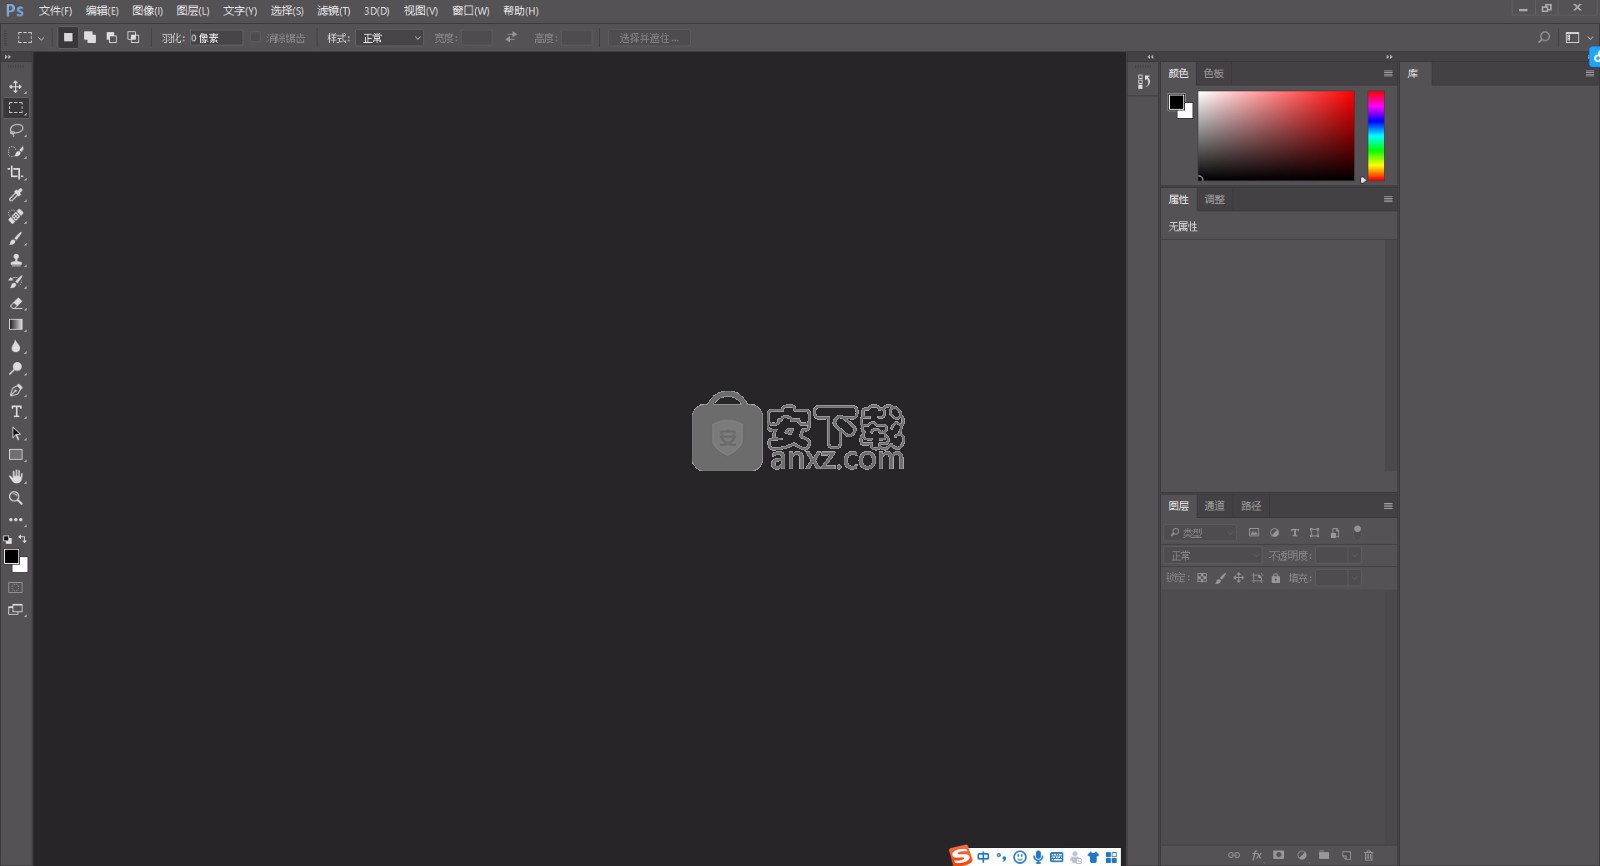Select the Gradient tool

point(16,325)
